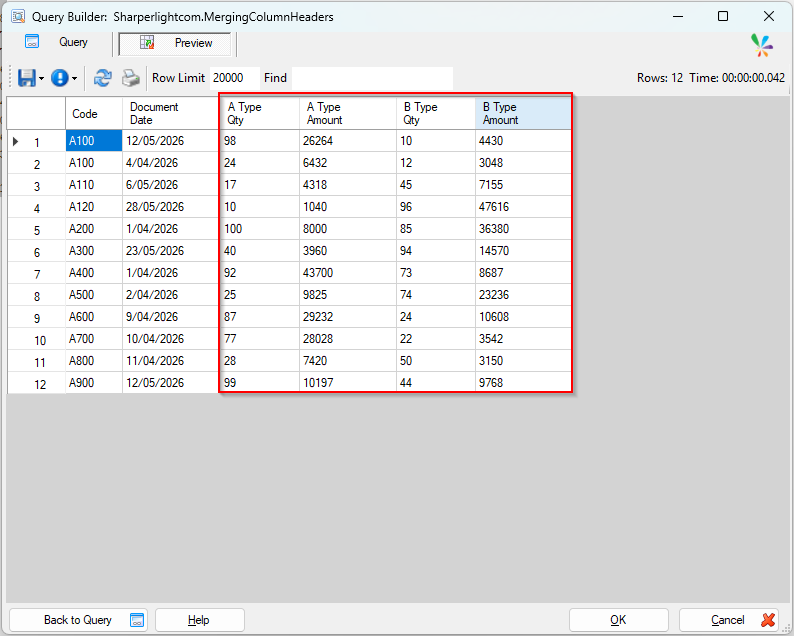Click the A Type Qty column header
Image resolution: width=794 pixels, height=636 pixels.
(x=259, y=113)
